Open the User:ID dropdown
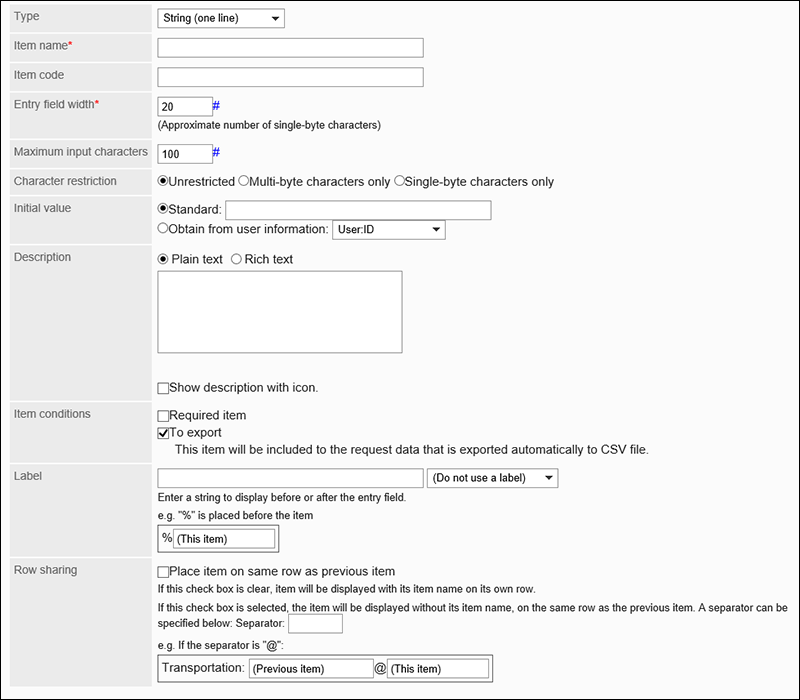 pos(389,230)
